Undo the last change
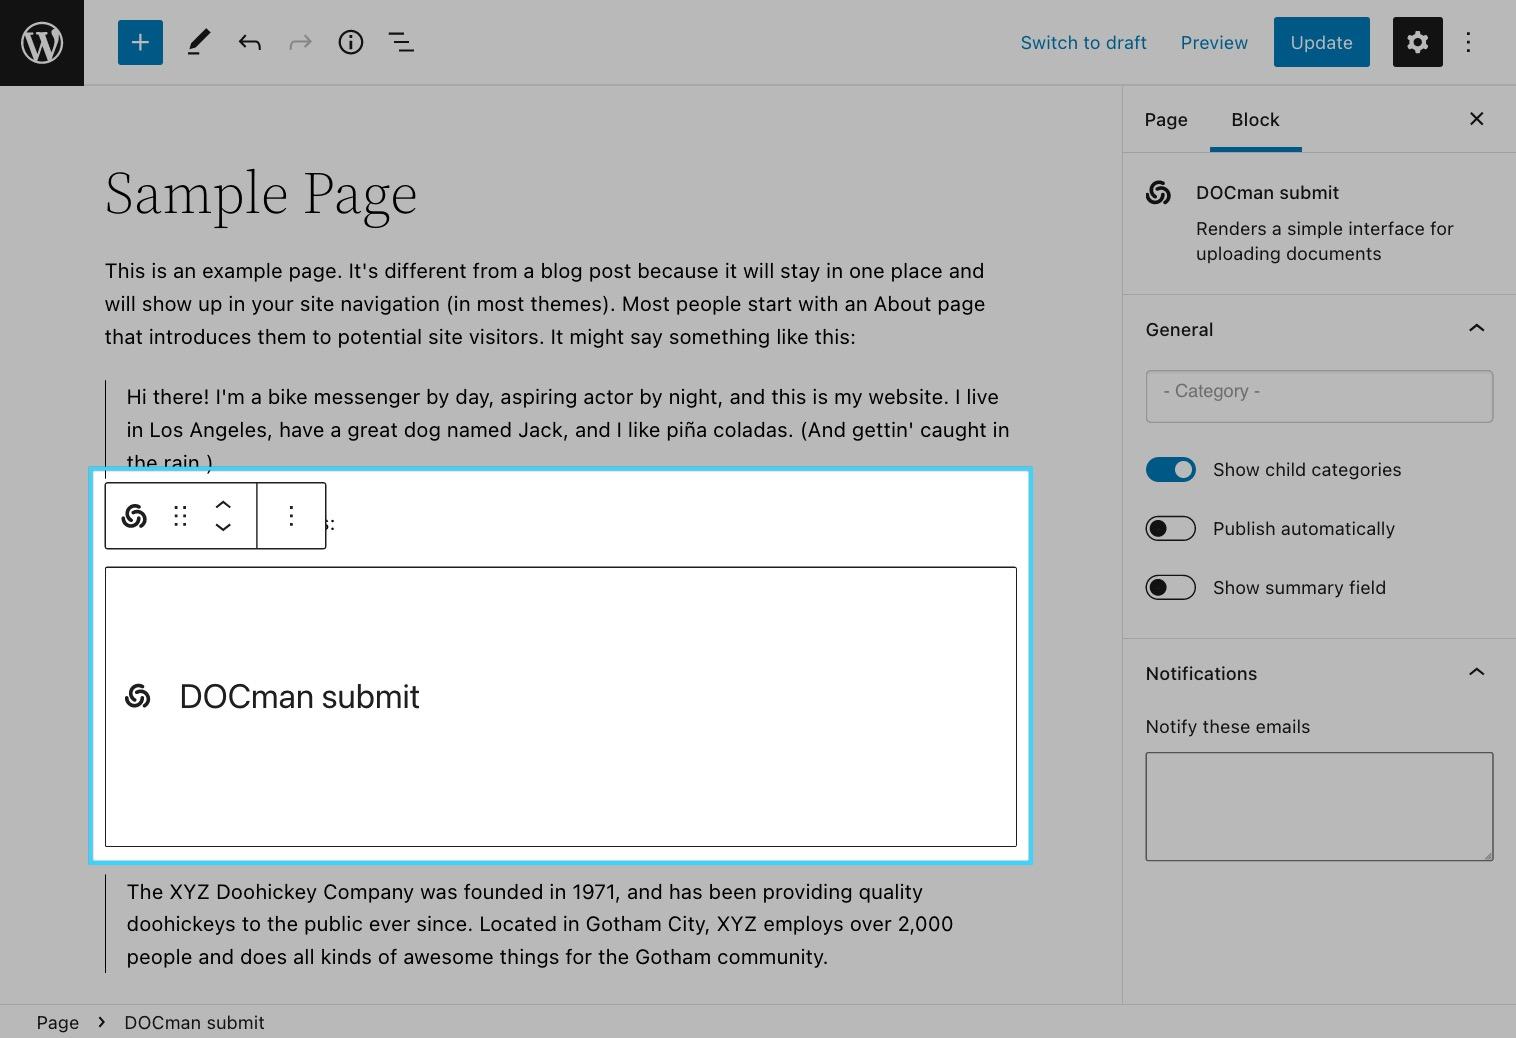Image resolution: width=1516 pixels, height=1038 pixels. point(249,42)
